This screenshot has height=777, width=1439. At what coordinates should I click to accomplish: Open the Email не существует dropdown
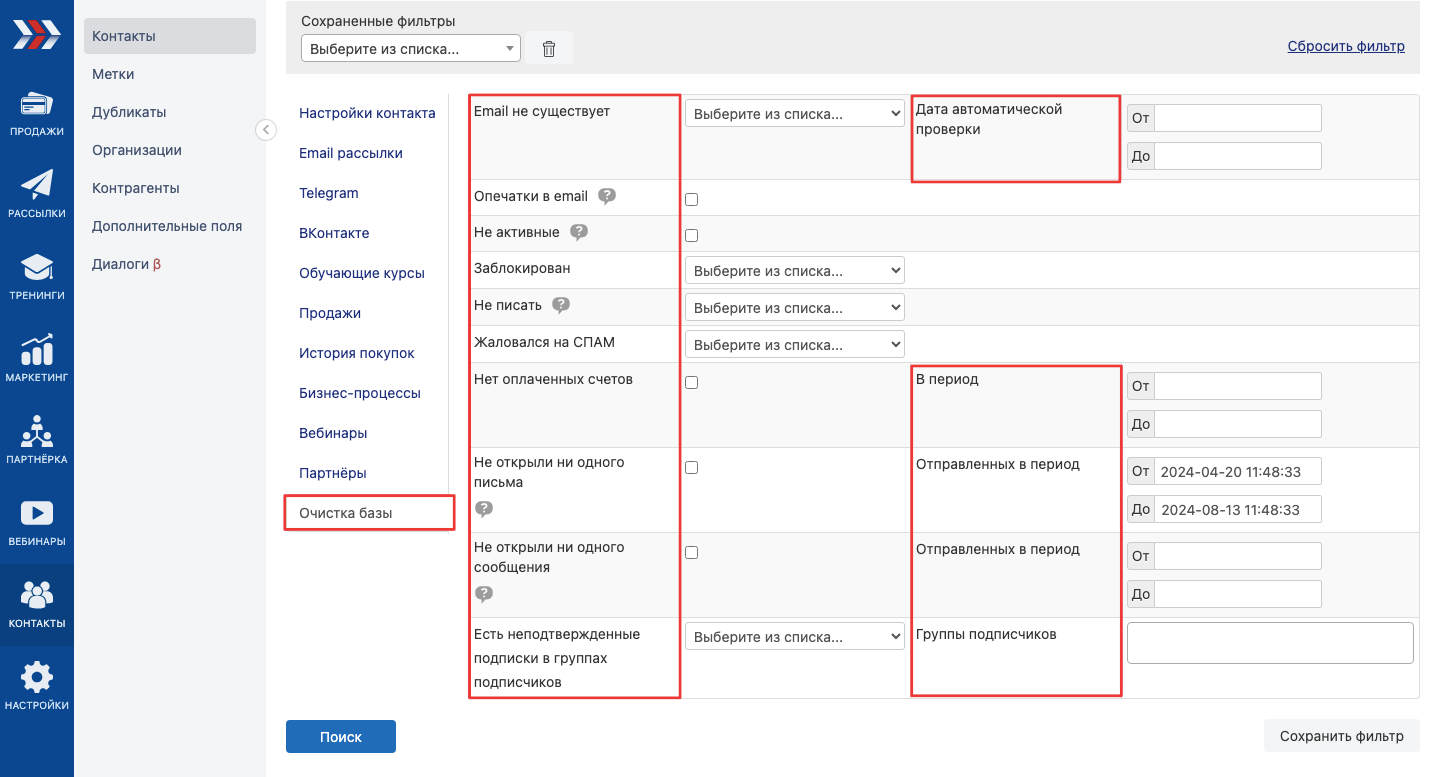[795, 114]
